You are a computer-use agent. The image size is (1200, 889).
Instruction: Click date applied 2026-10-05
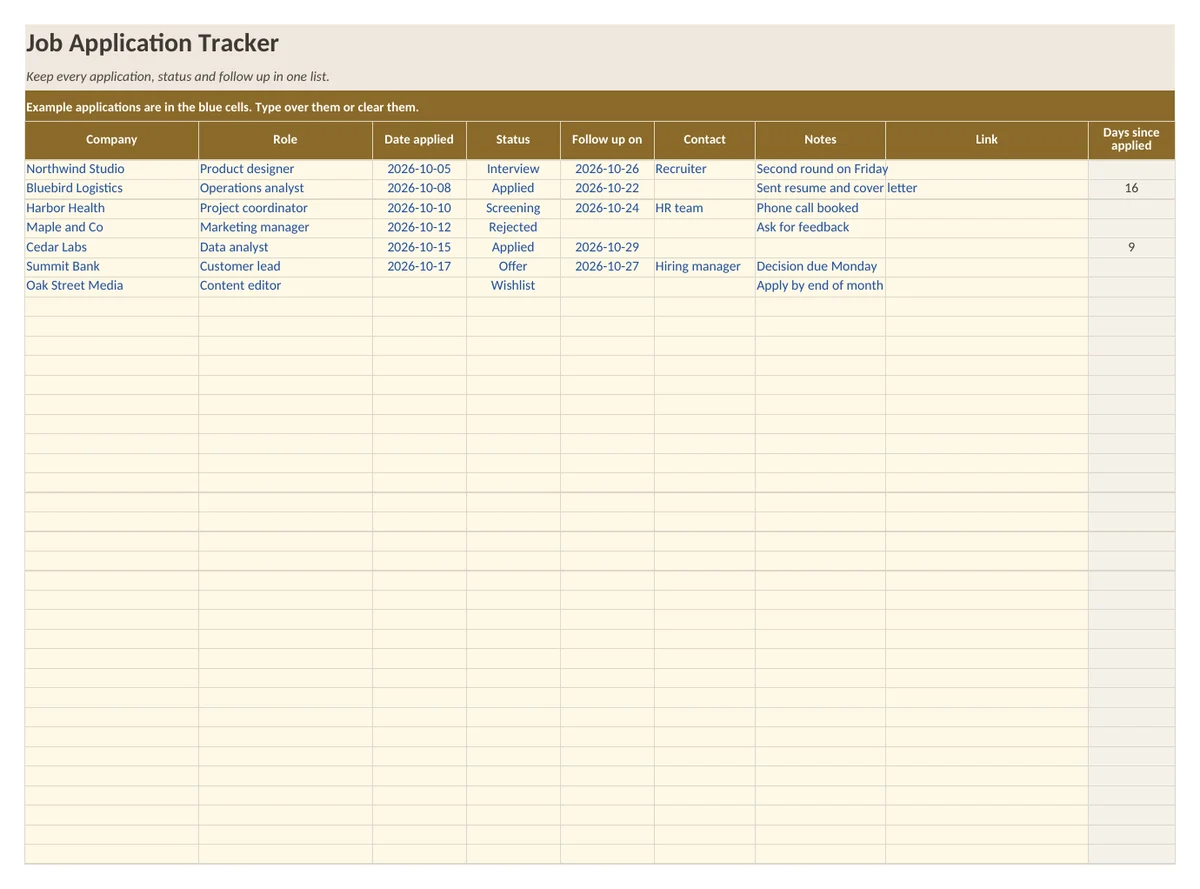419,169
